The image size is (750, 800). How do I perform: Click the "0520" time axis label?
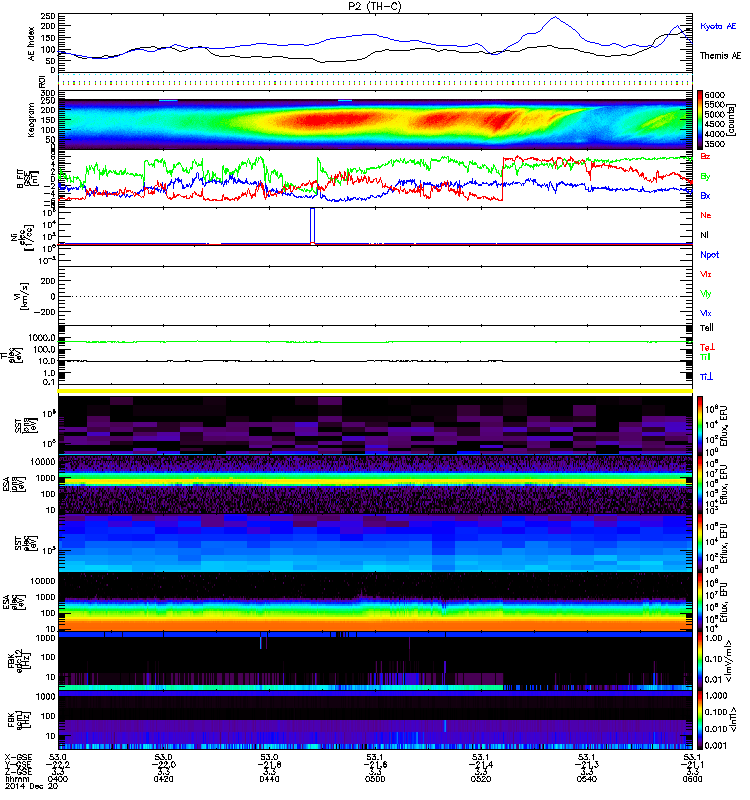click(481, 779)
